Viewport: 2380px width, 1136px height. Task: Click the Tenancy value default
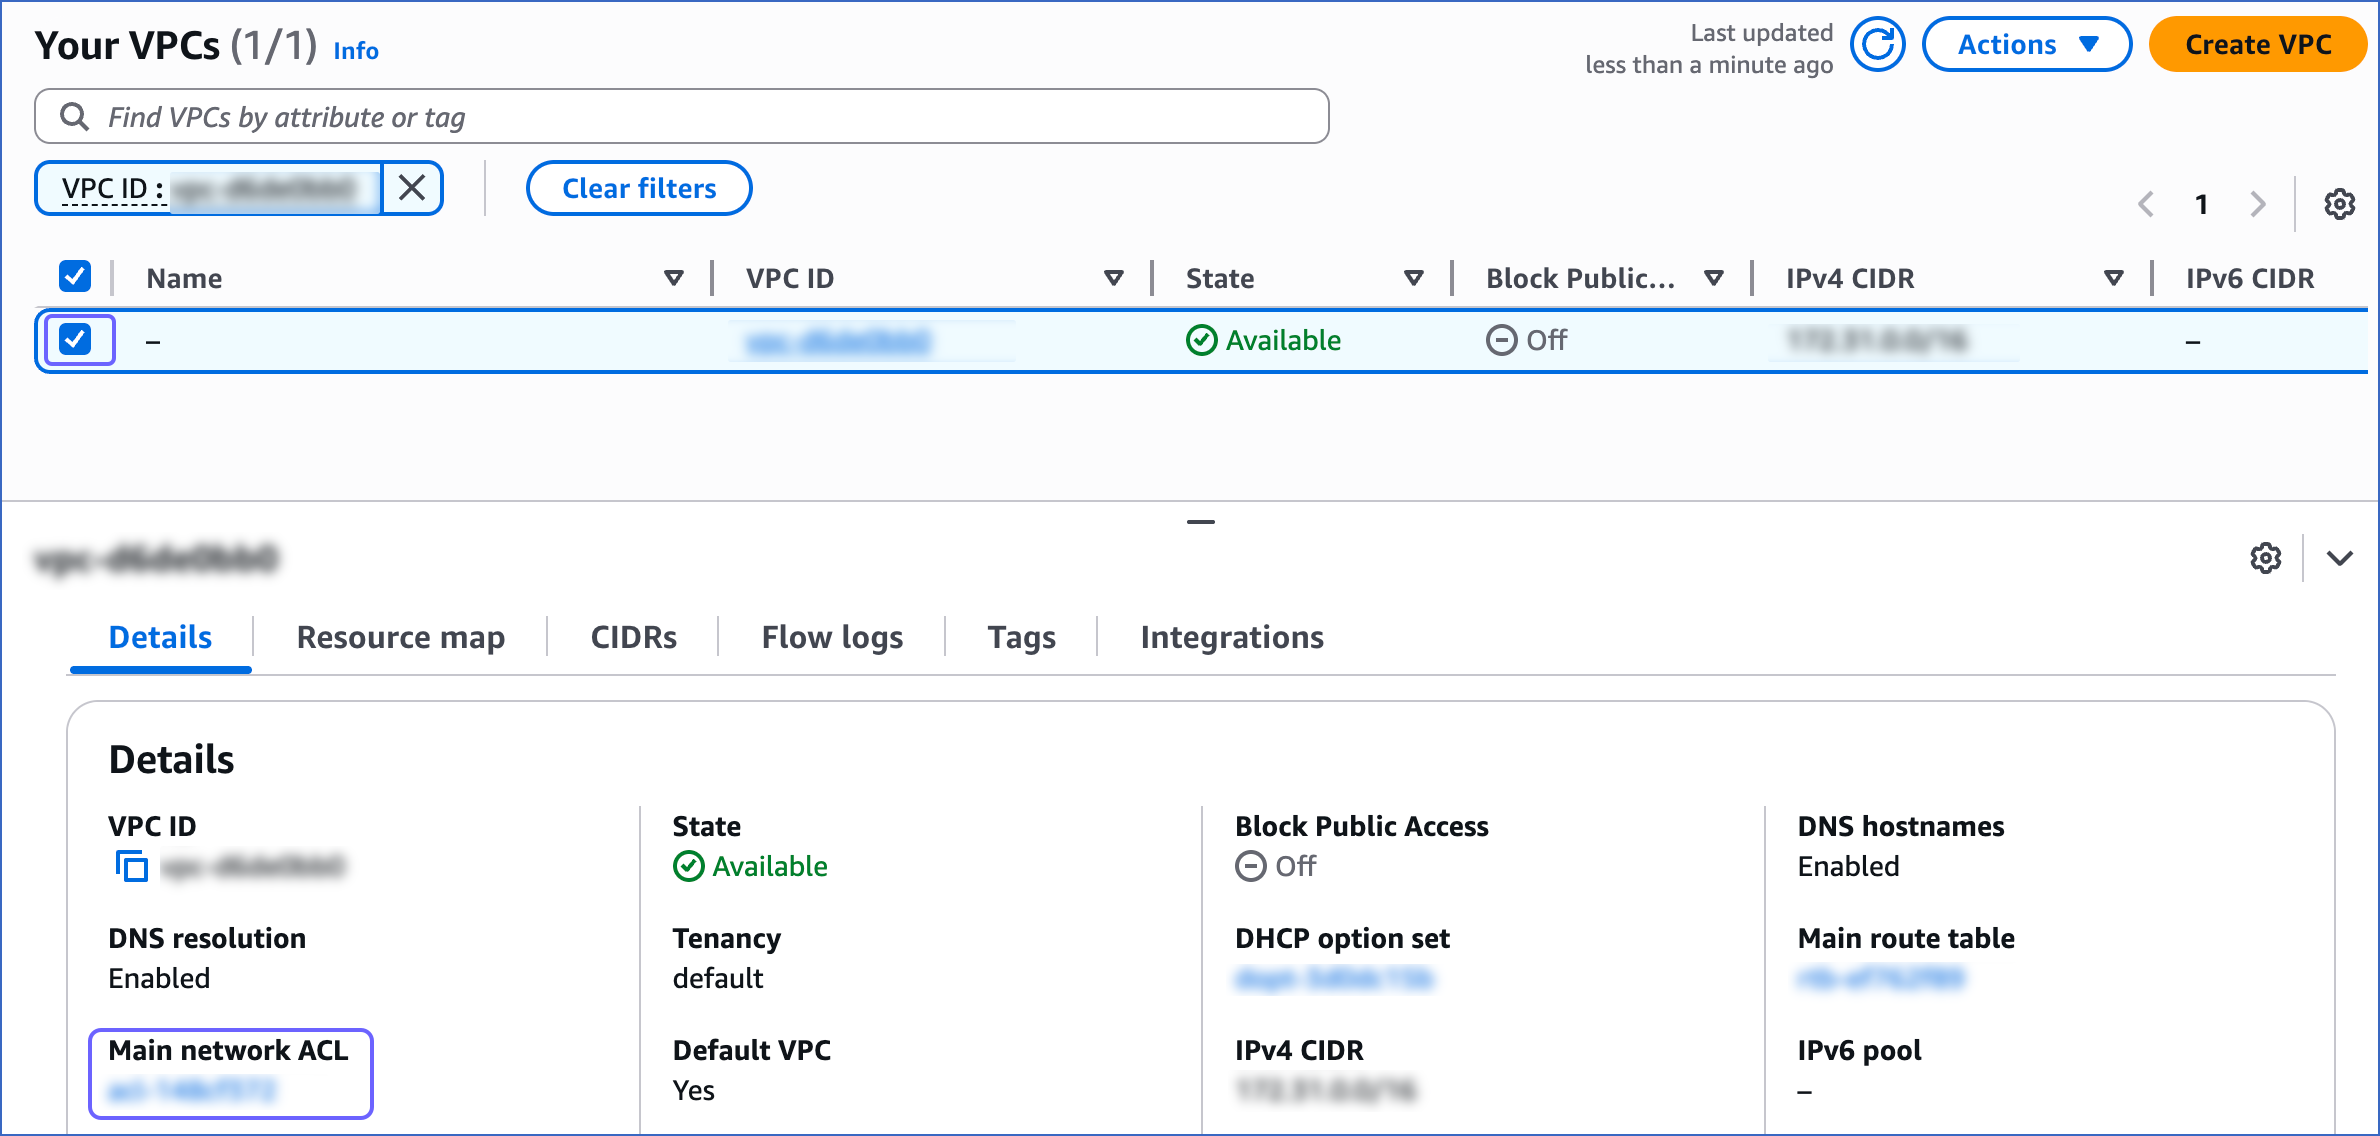[x=718, y=979]
